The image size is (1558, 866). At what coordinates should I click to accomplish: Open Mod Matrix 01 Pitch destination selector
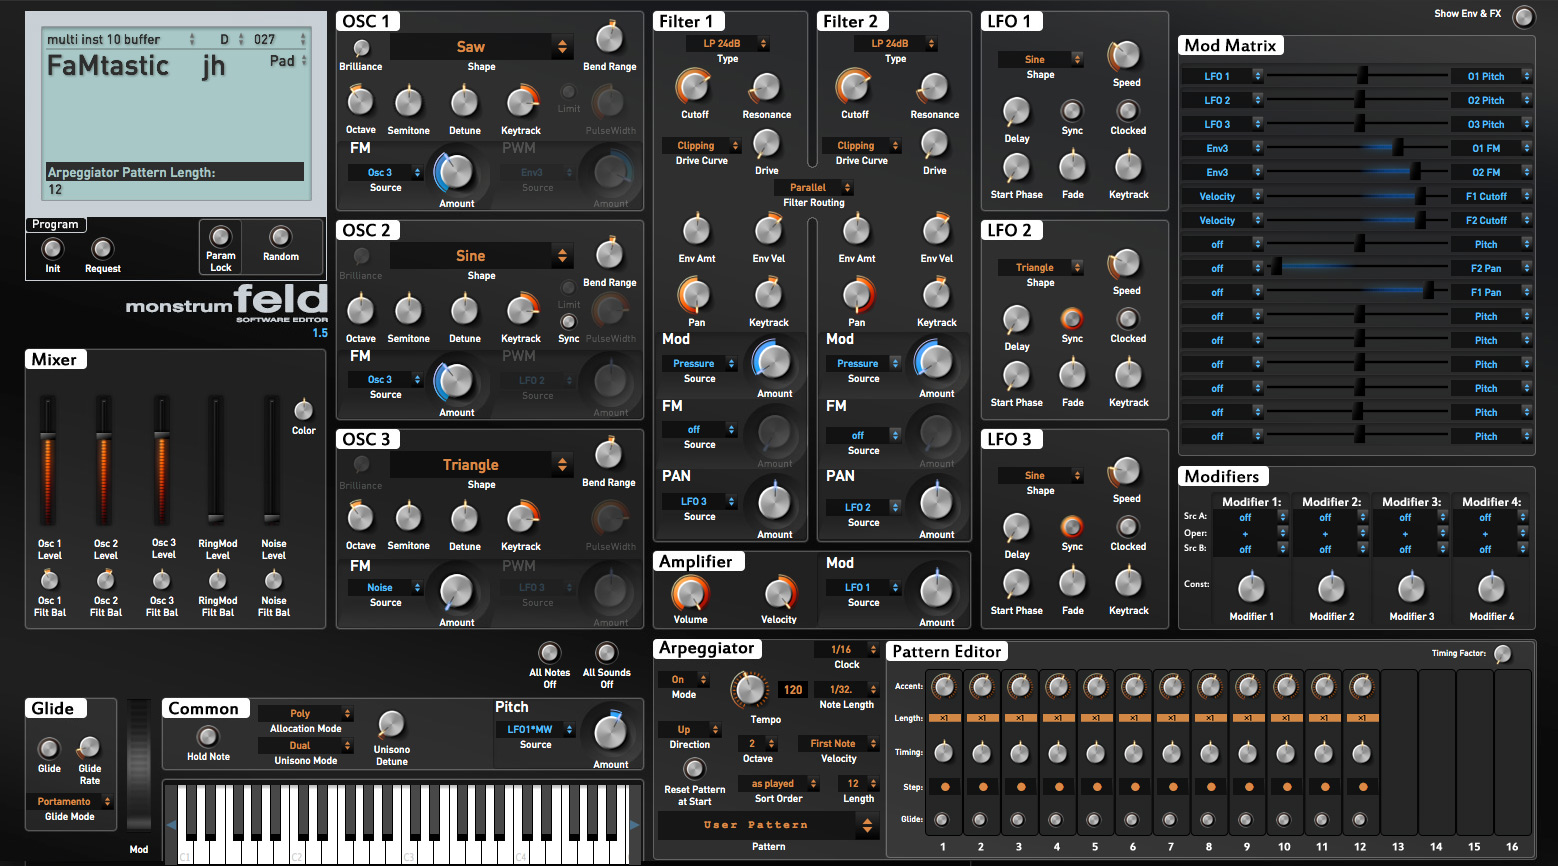1491,76
